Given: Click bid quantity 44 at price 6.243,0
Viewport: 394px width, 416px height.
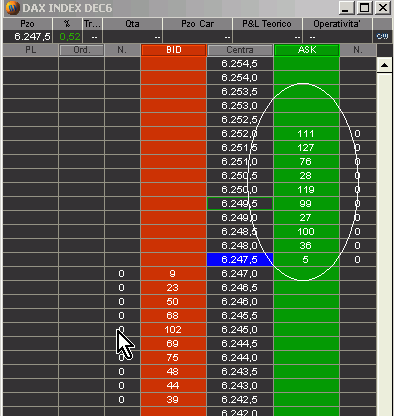Looking at the screenshot, I should point(173,386).
